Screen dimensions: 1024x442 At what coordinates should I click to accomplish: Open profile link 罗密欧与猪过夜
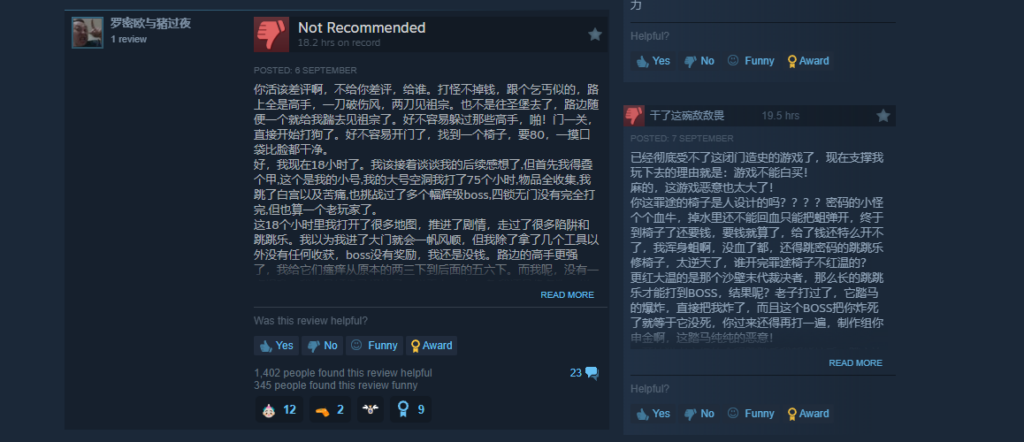click(150, 24)
